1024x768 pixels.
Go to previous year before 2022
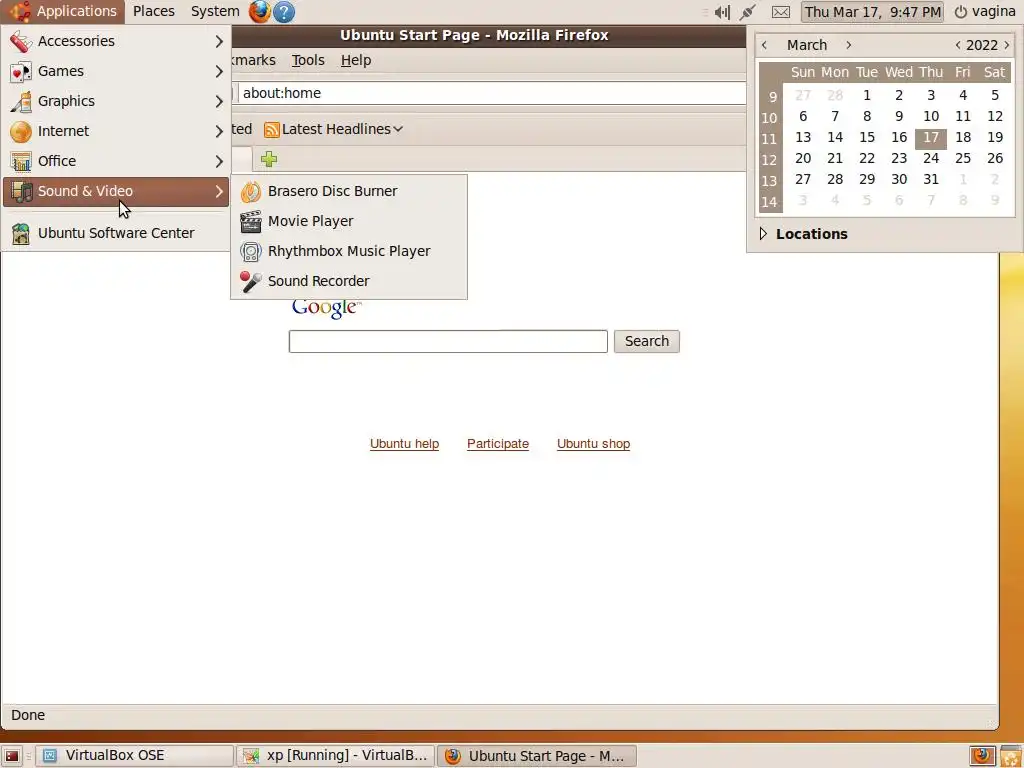[957, 45]
